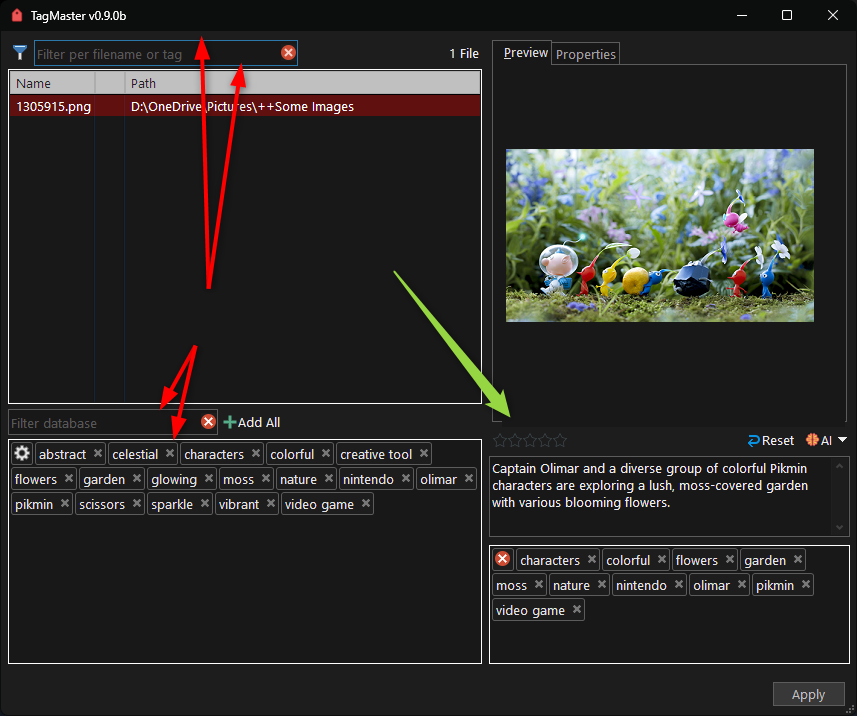The height and width of the screenshot is (716, 857).
Task: Clear all tags assigned to file
Action: pos(502,560)
